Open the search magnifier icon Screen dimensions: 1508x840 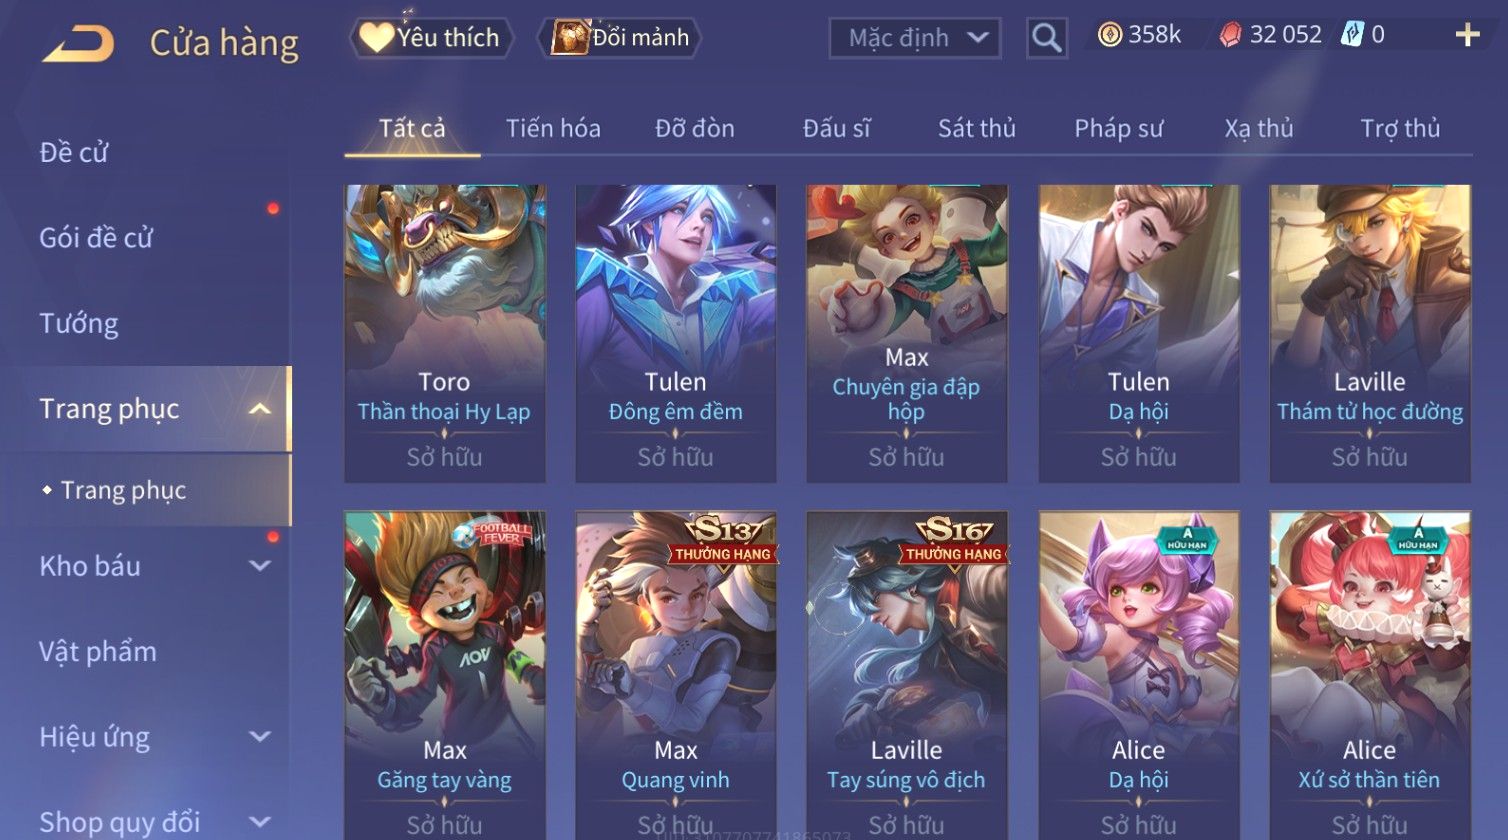(x=1046, y=38)
